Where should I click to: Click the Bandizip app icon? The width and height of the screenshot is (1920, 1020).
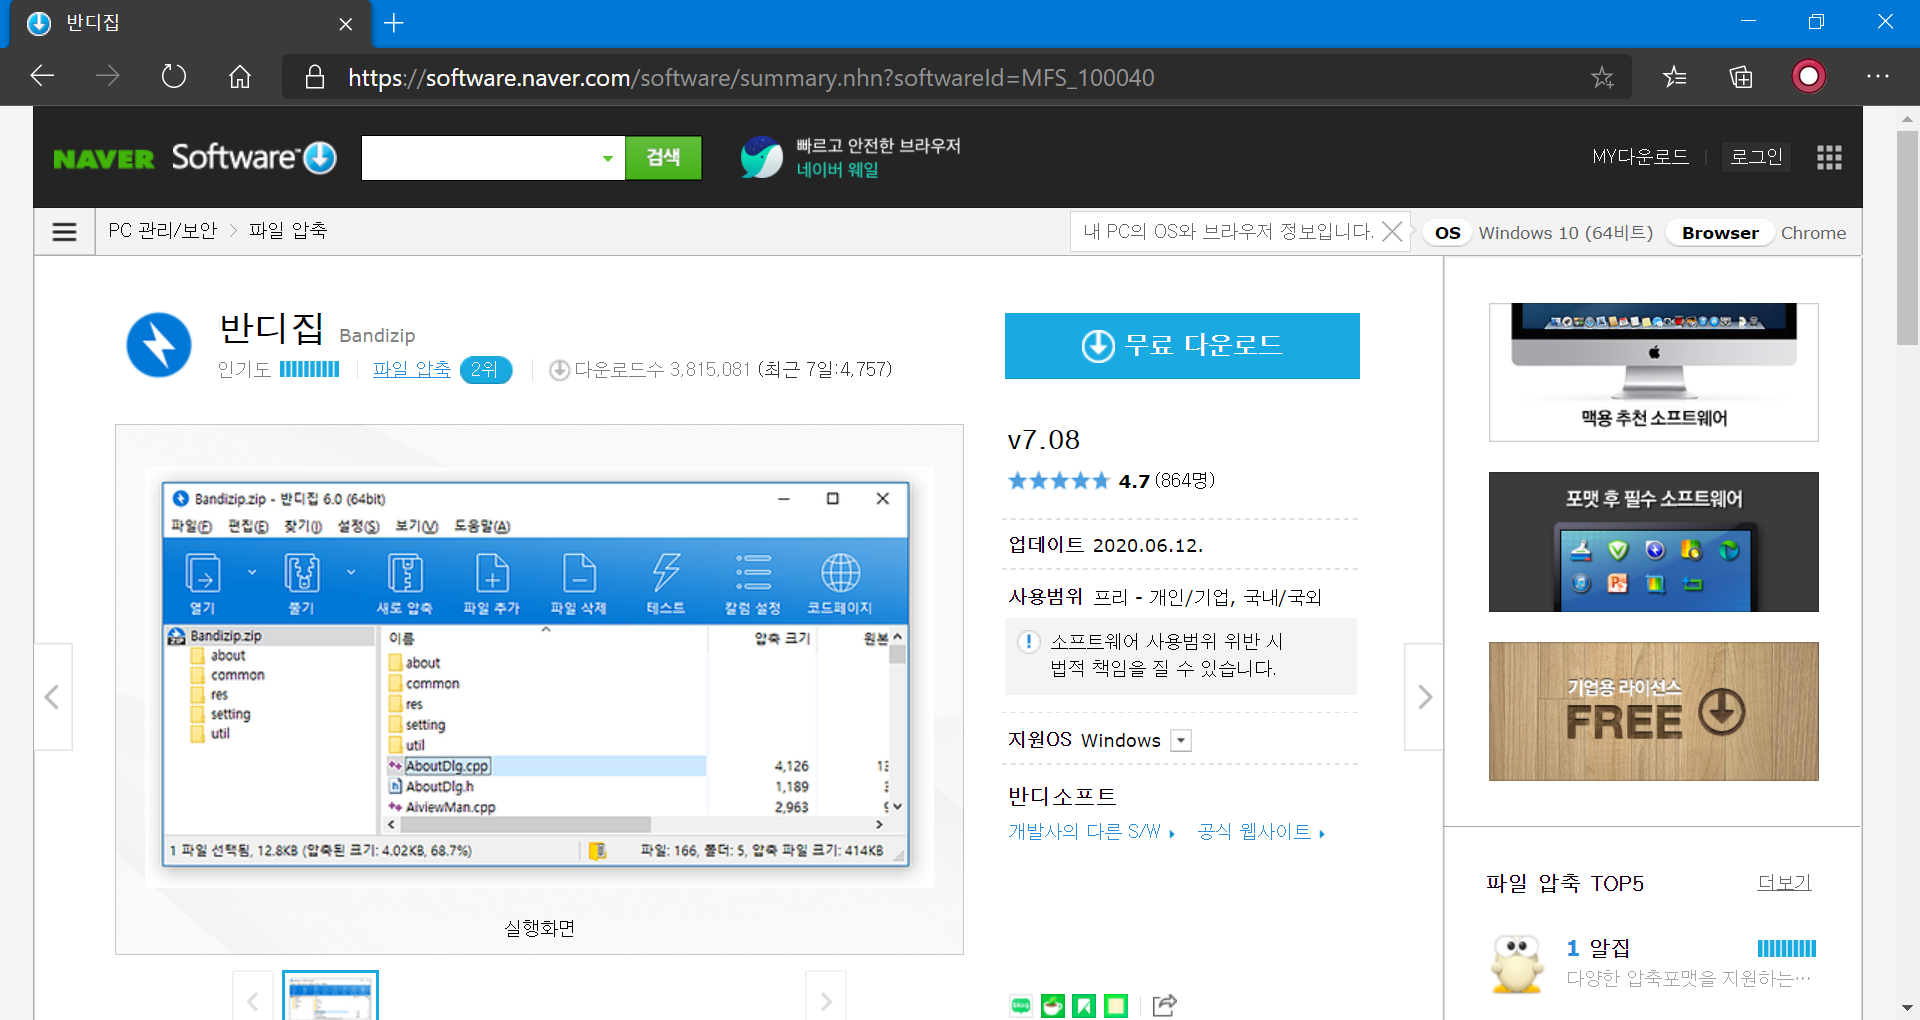159,345
